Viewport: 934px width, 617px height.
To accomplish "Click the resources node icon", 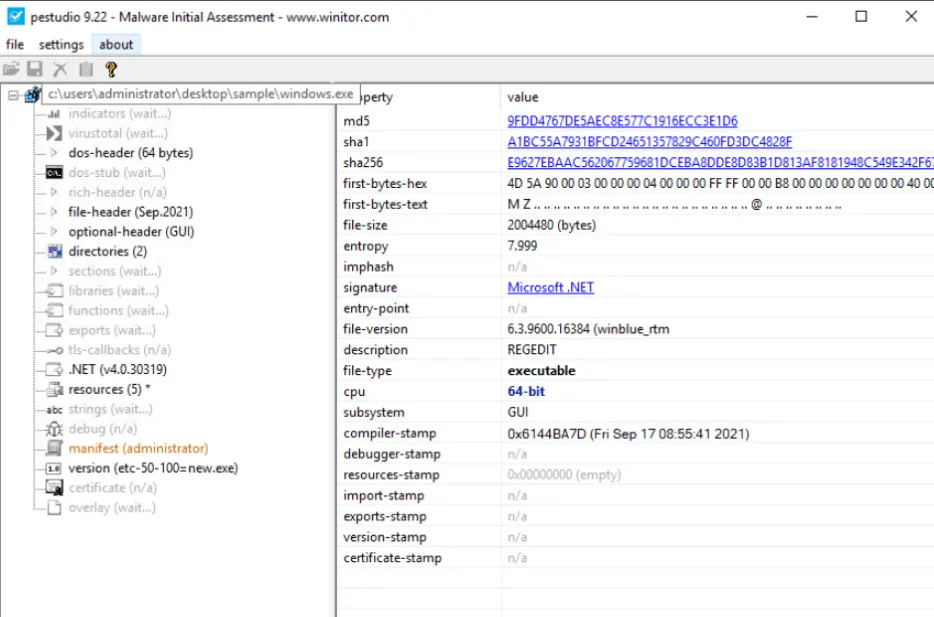I will point(55,389).
